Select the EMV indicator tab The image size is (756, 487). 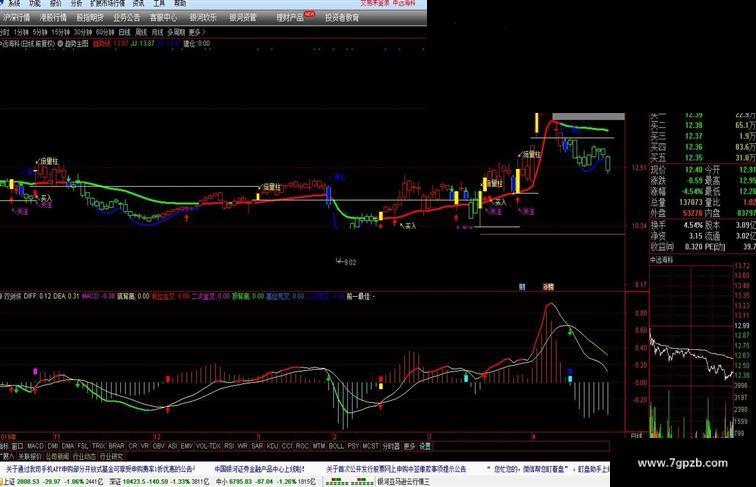(x=187, y=446)
